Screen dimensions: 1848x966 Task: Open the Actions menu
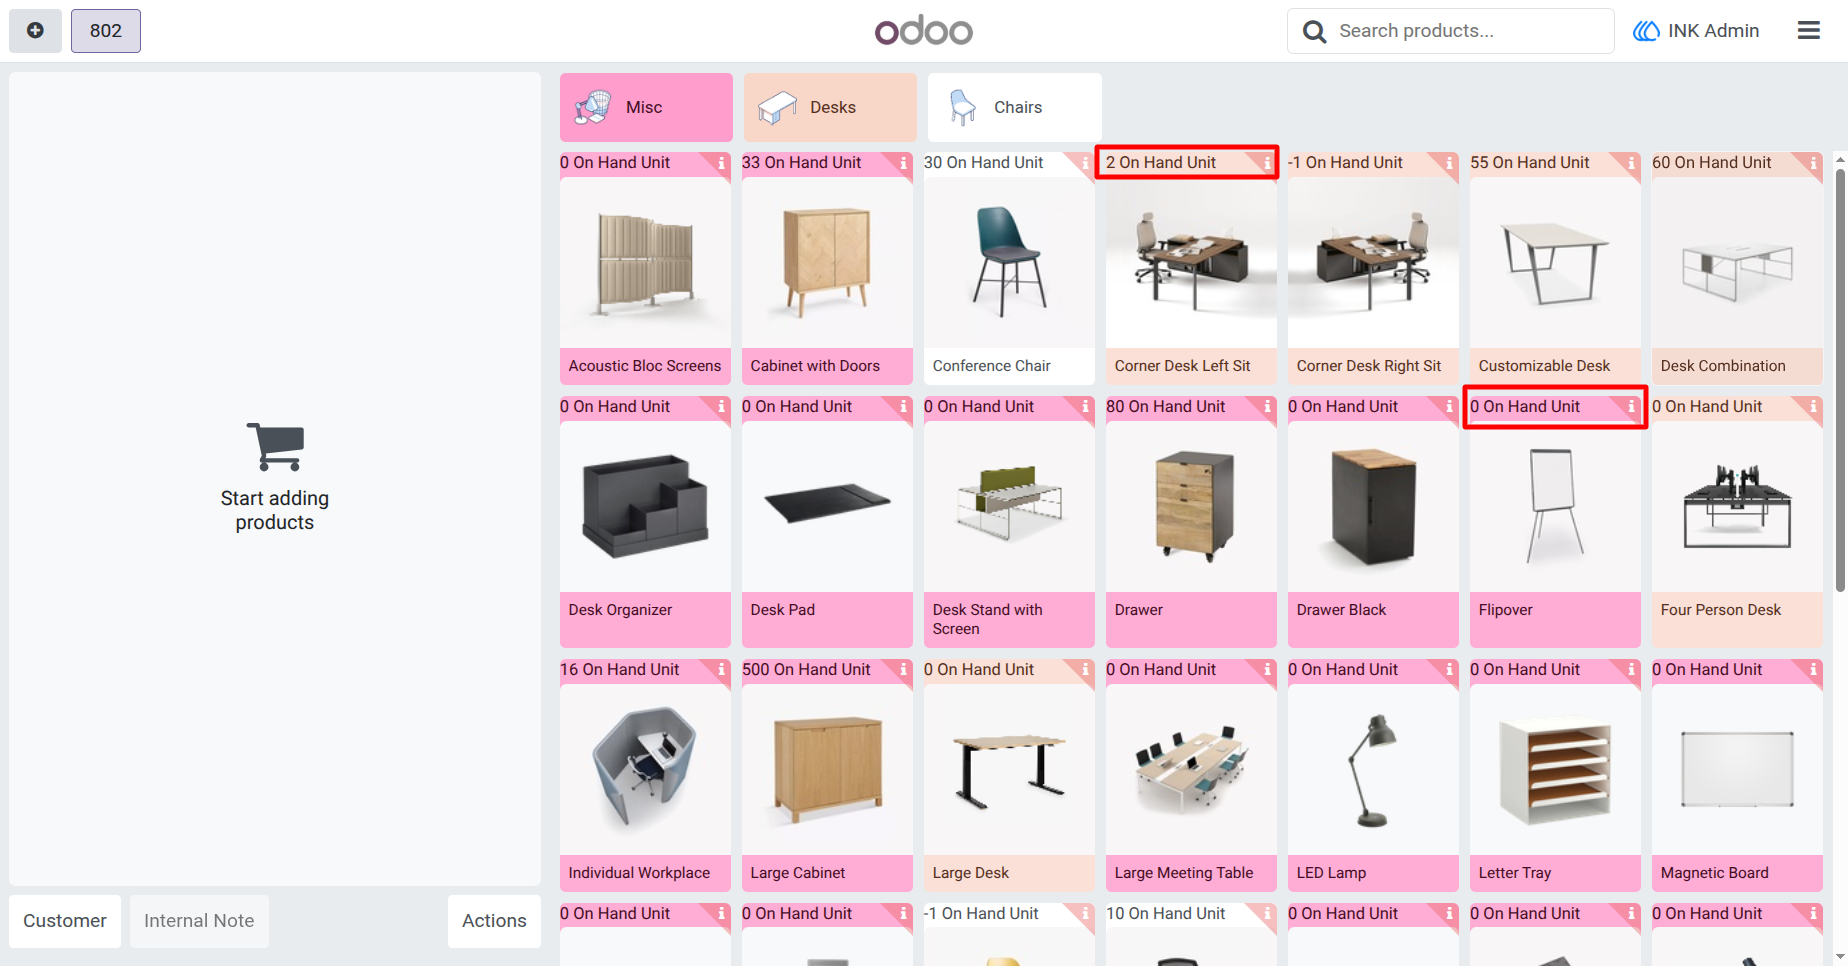pos(494,921)
